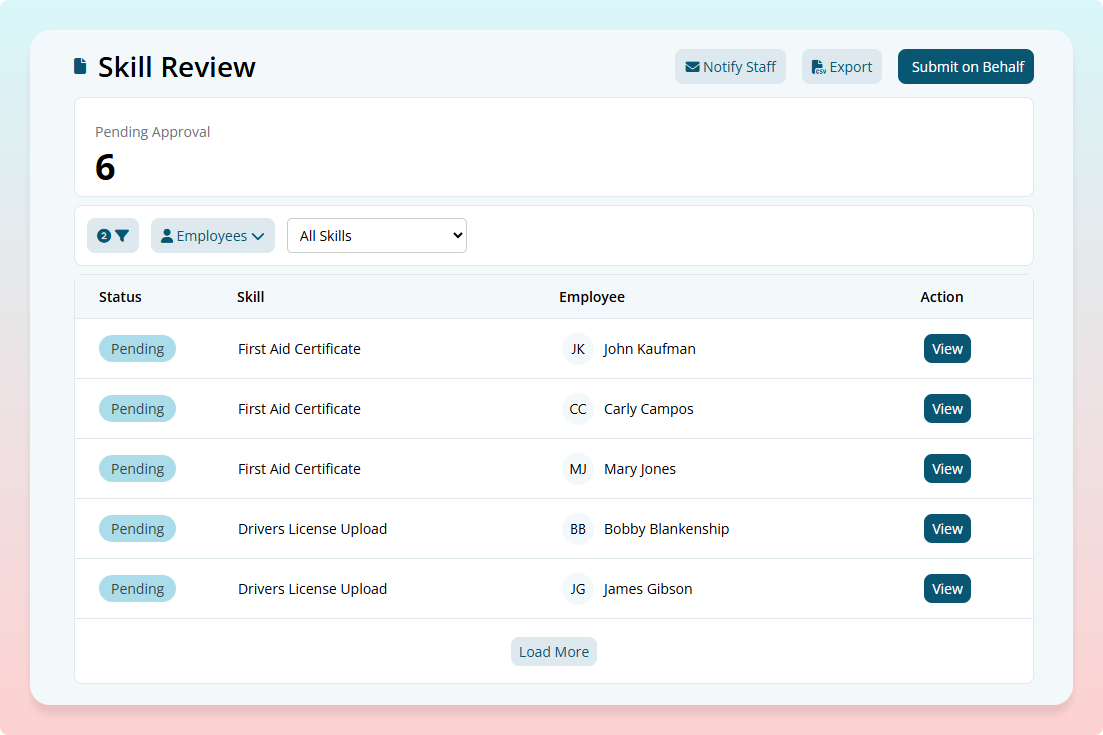Click the Pending badge on Mary Jones's row
The height and width of the screenshot is (735, 1103).
pos(137,468)
